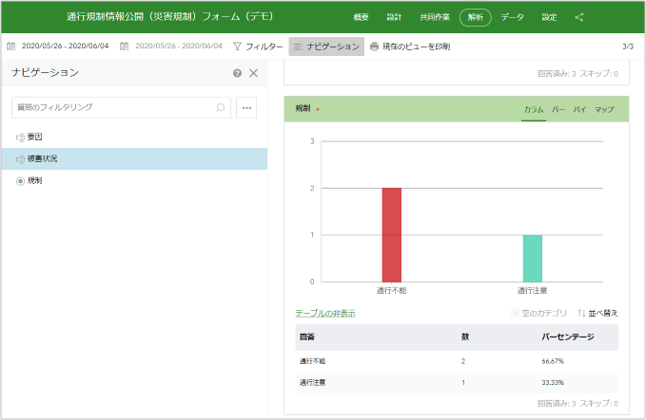
Task: Click the テーブルの非表示 link
Action: (x=325, y=313)
